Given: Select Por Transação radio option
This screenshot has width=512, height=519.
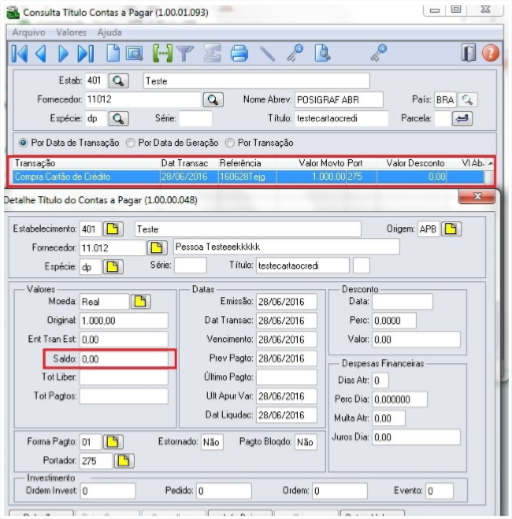Looking at the screenshot, I should (x=230, y=143).
